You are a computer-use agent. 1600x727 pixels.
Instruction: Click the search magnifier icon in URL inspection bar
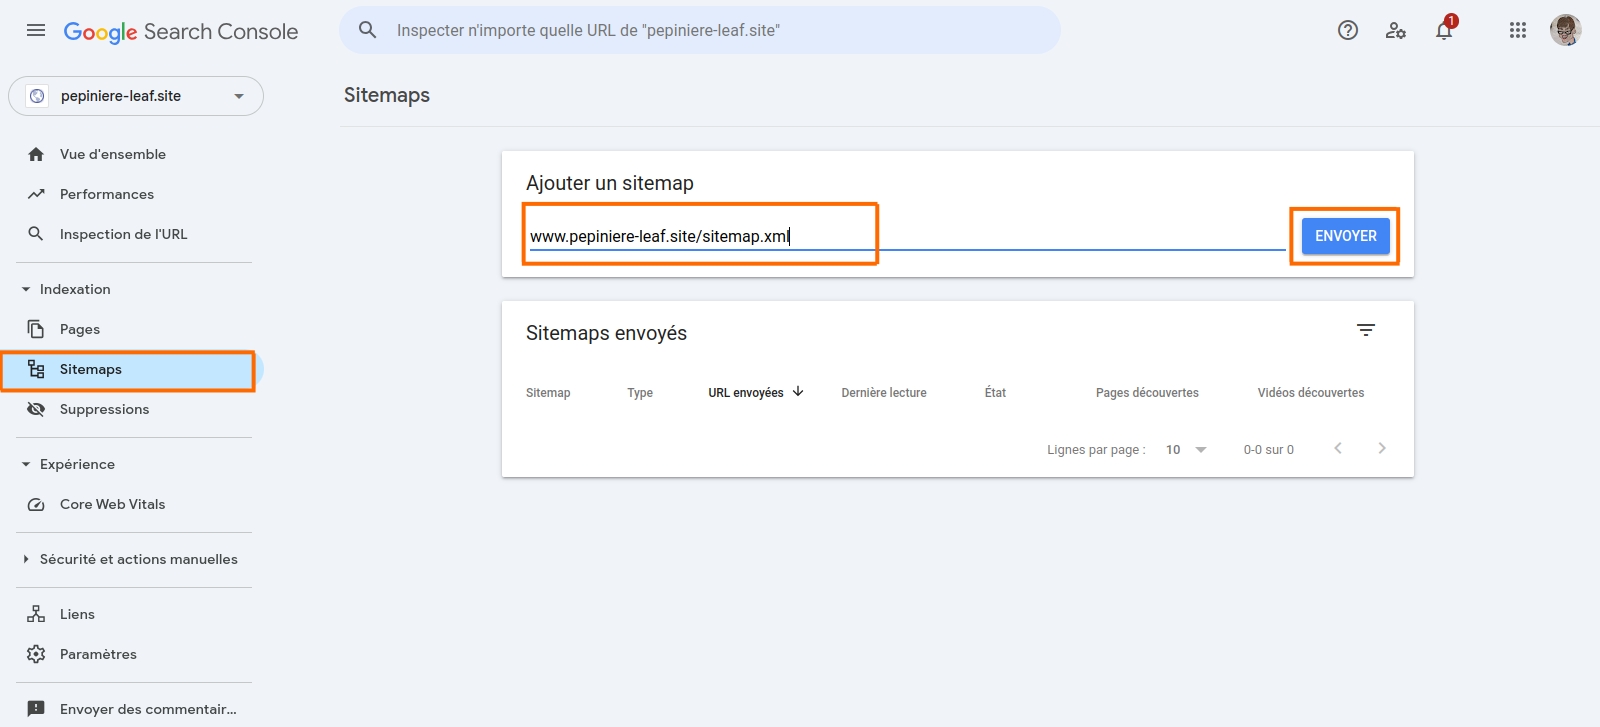[x=368, y=30]
